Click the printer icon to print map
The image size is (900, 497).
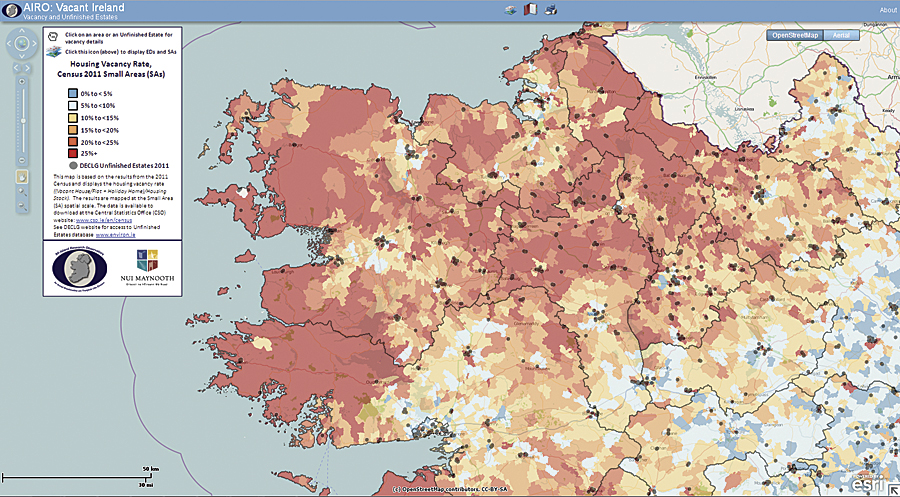click(550, 9)
